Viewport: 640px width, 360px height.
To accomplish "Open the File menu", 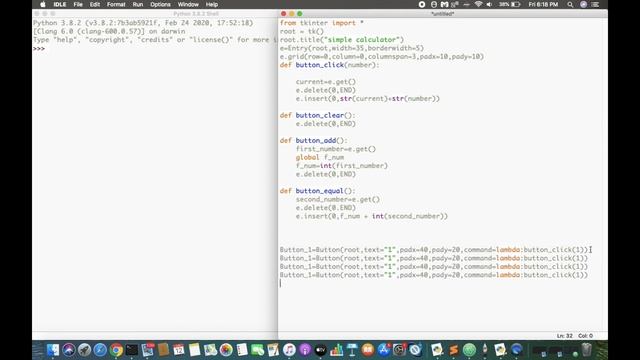I will pyautogui.click(x=78, y=4).
